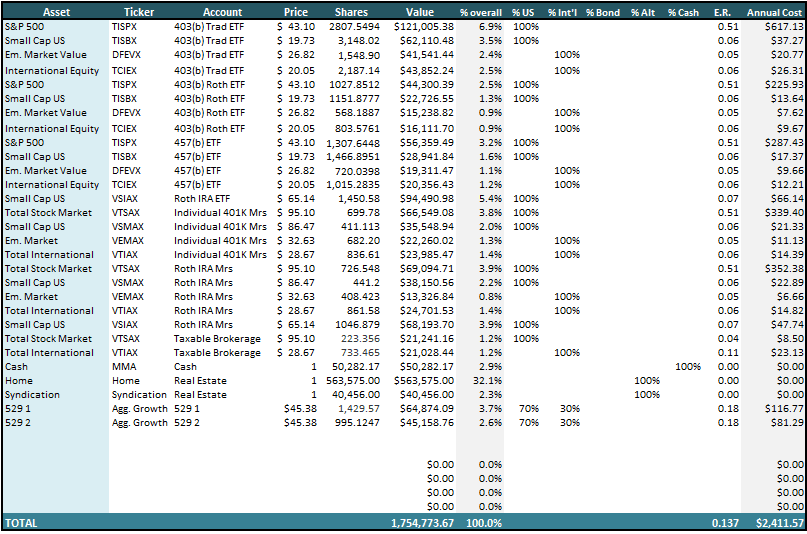Image resolution: width=807 pixels, height=534 pixels.
Task: Select the 1027.8512 shares cell
Action: tap(355, 84)
